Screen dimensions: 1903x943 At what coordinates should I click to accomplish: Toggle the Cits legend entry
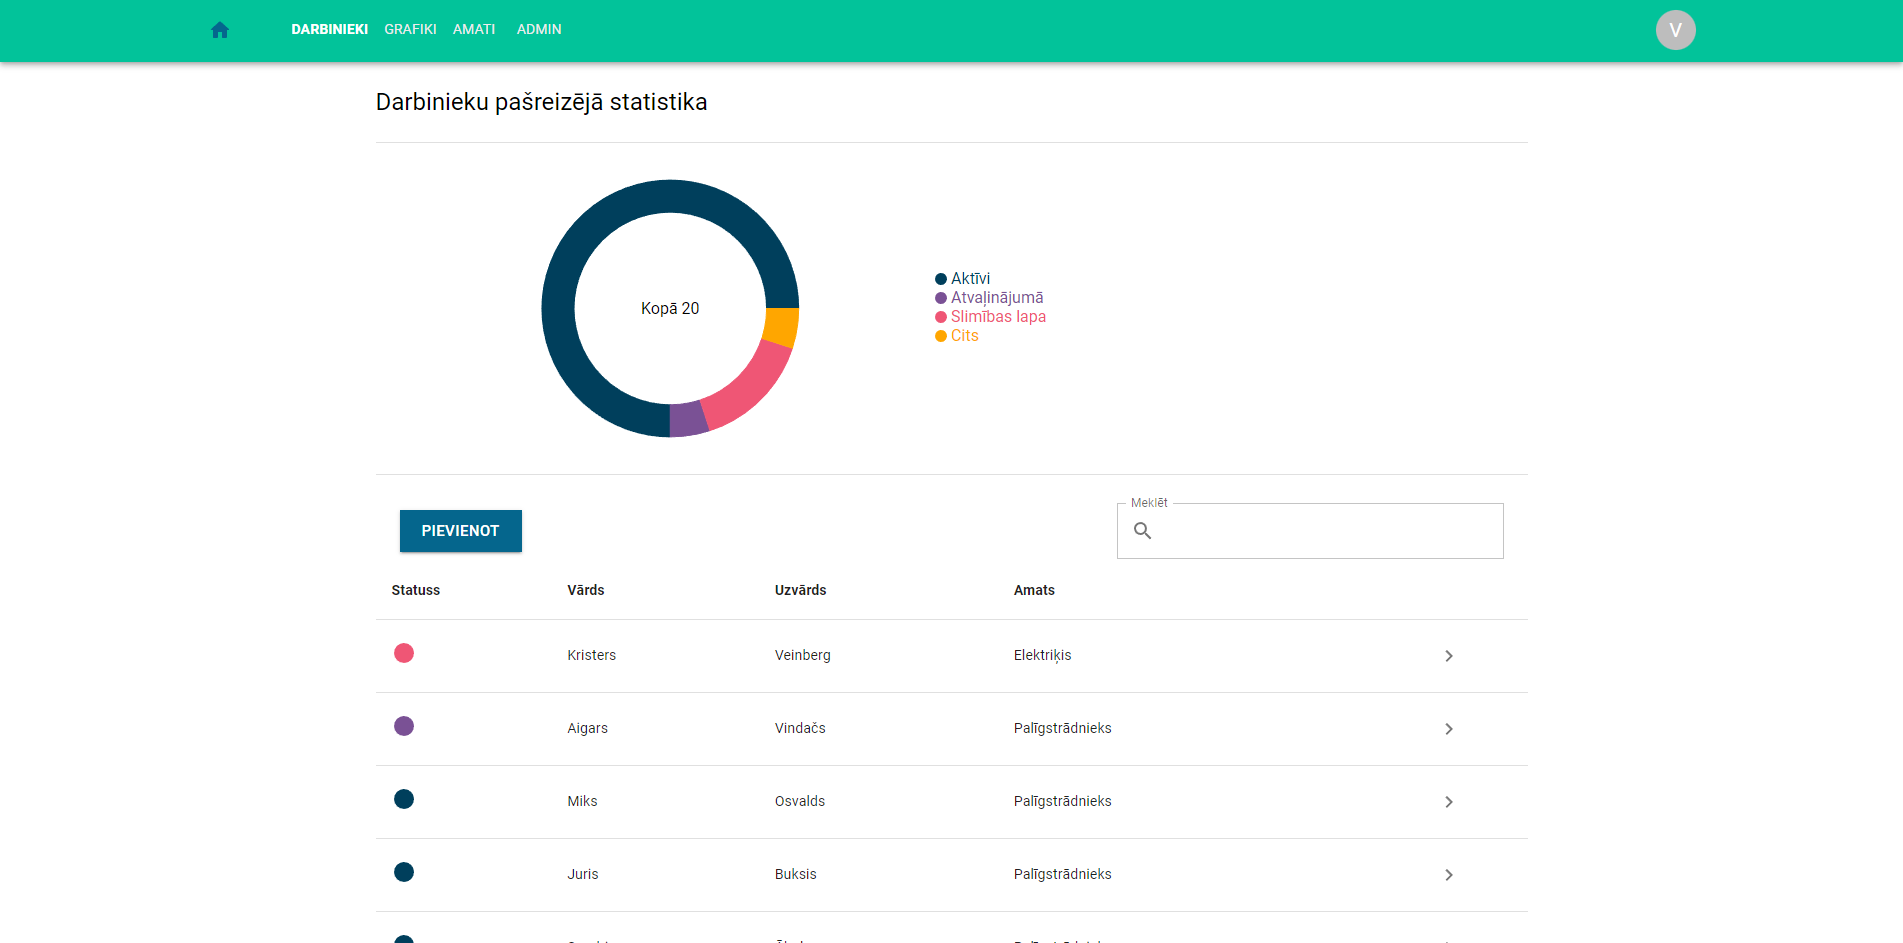tap(956, 335)
